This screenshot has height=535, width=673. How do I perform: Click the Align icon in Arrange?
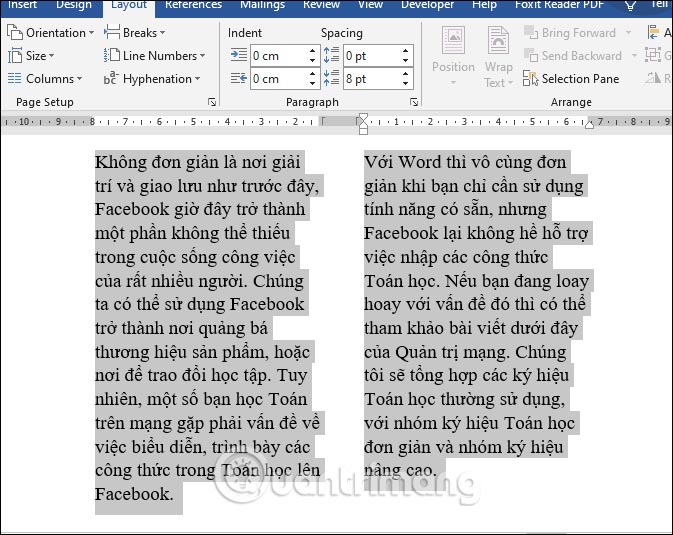pos(653,33)
